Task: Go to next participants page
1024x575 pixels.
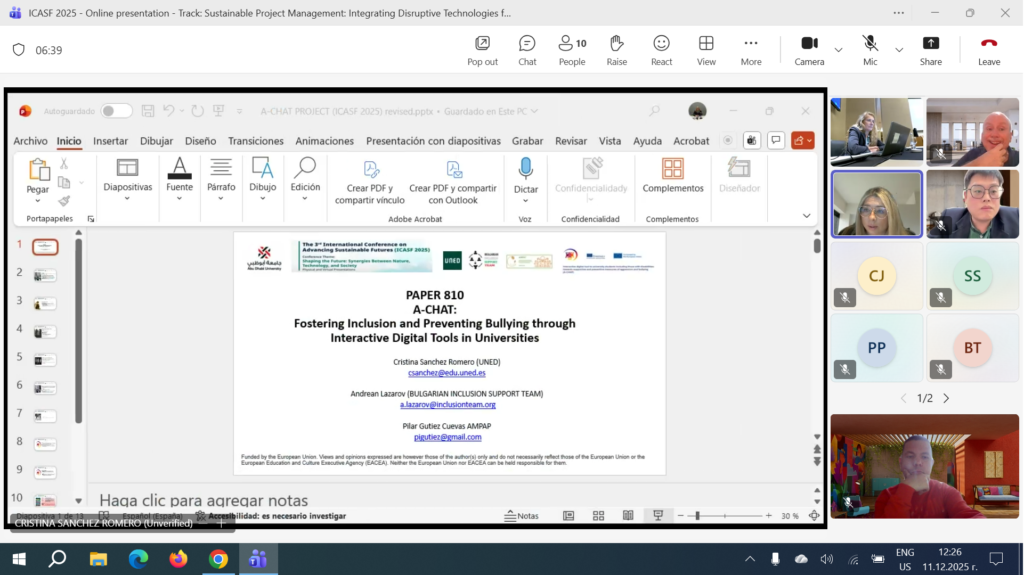Action: click(946, 398)
